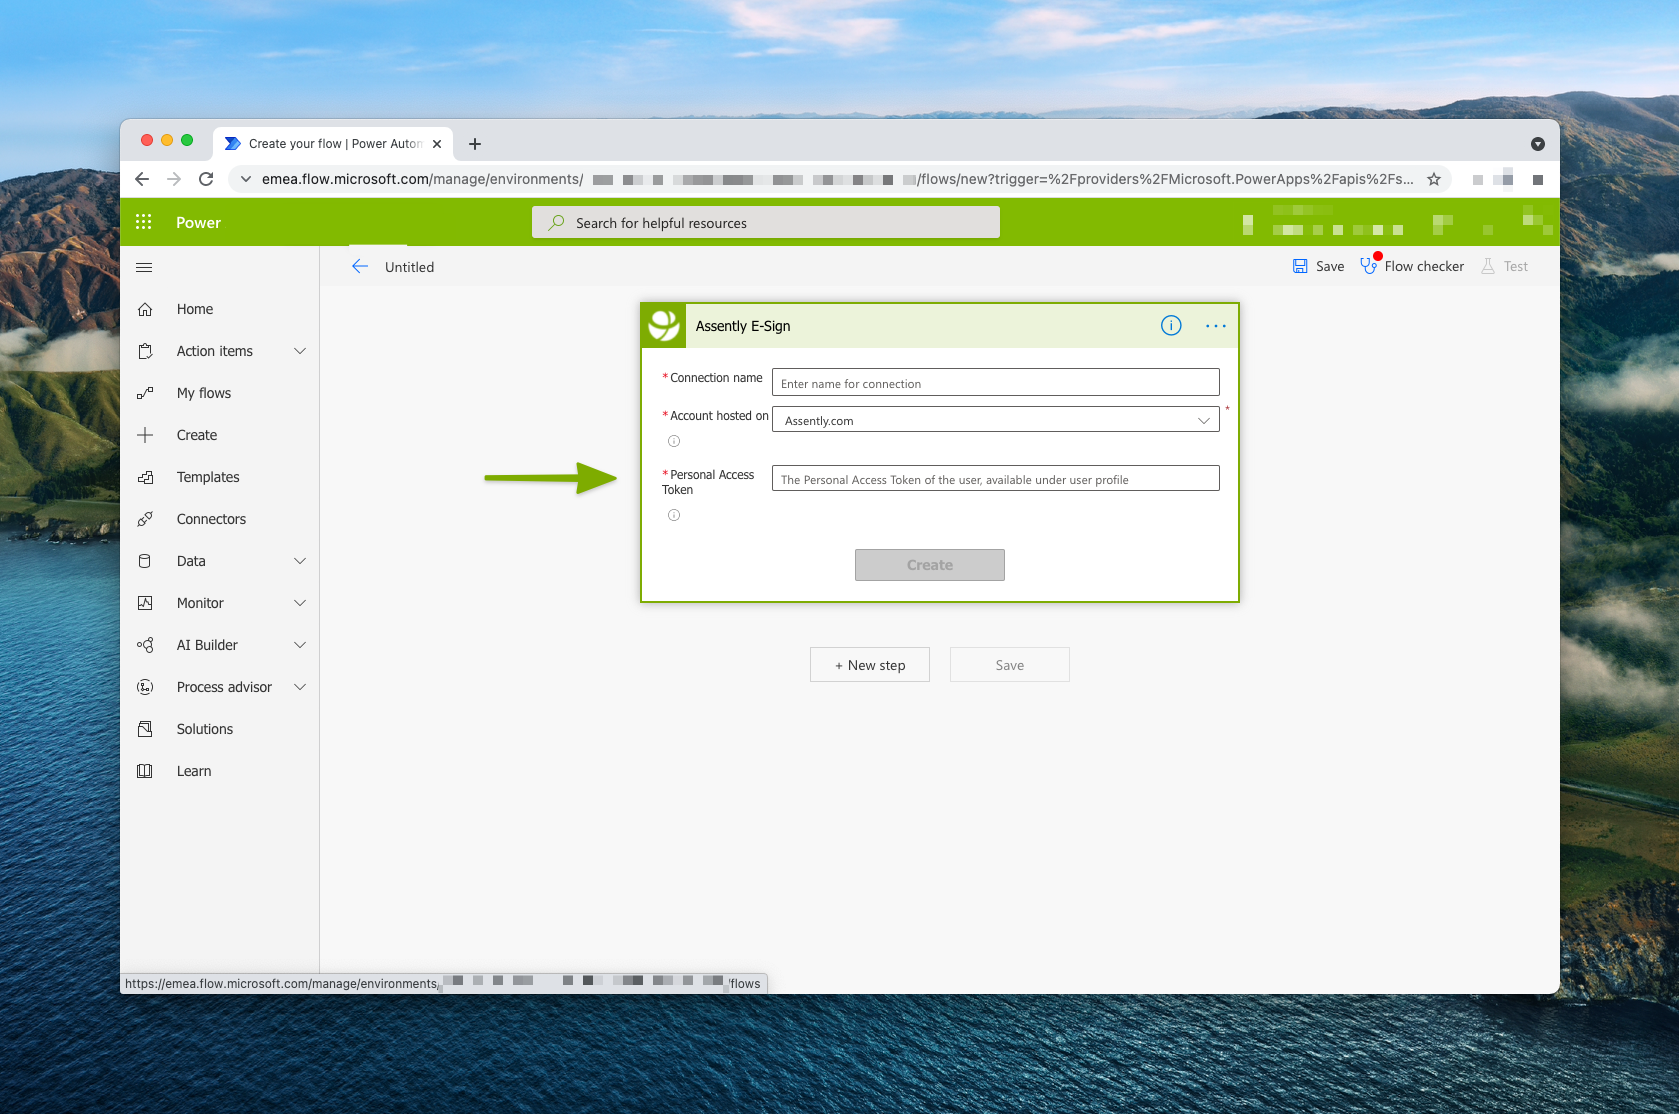This screenshot has width=1679, height=1114.
Task: Click the Home house icon
Action: coord(145,309)
